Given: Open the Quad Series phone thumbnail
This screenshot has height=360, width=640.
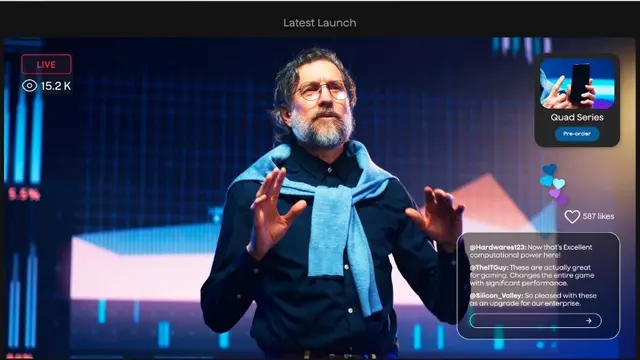Looking at the screenshot, I should (x=577, y=83).
